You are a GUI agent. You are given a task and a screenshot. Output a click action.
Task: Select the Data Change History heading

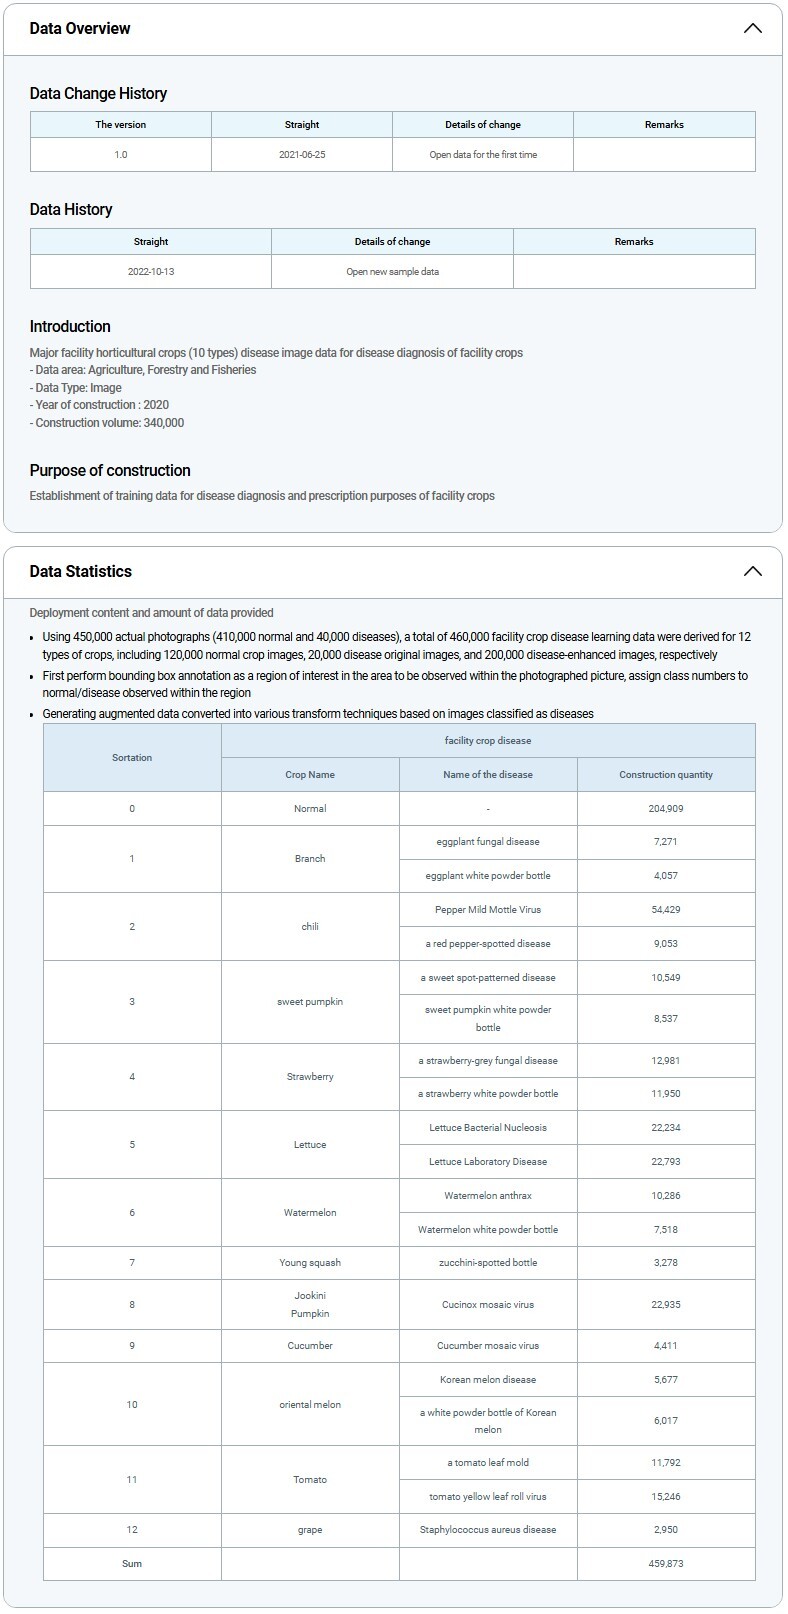(98, 93)
